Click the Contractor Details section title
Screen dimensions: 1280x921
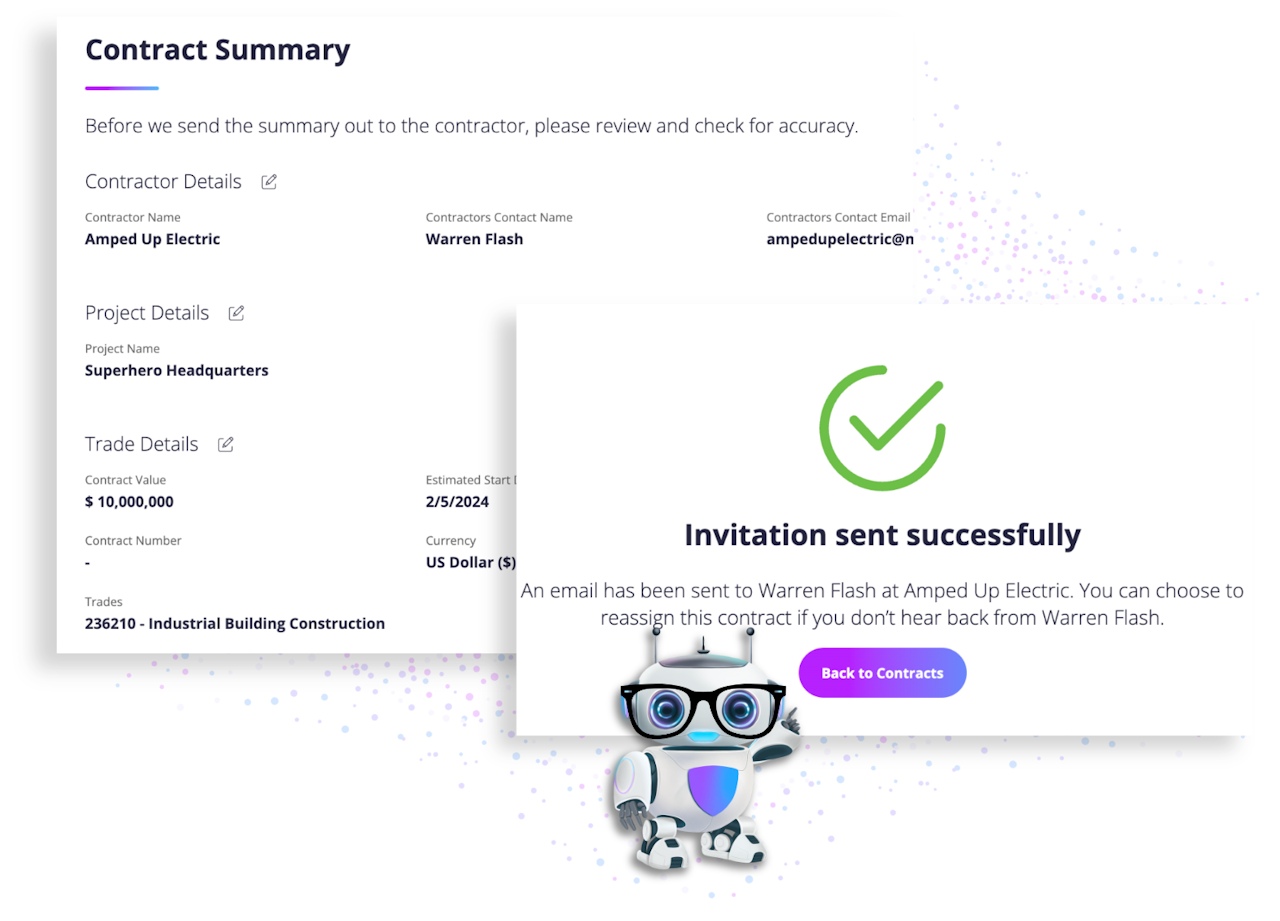(163, 182)
